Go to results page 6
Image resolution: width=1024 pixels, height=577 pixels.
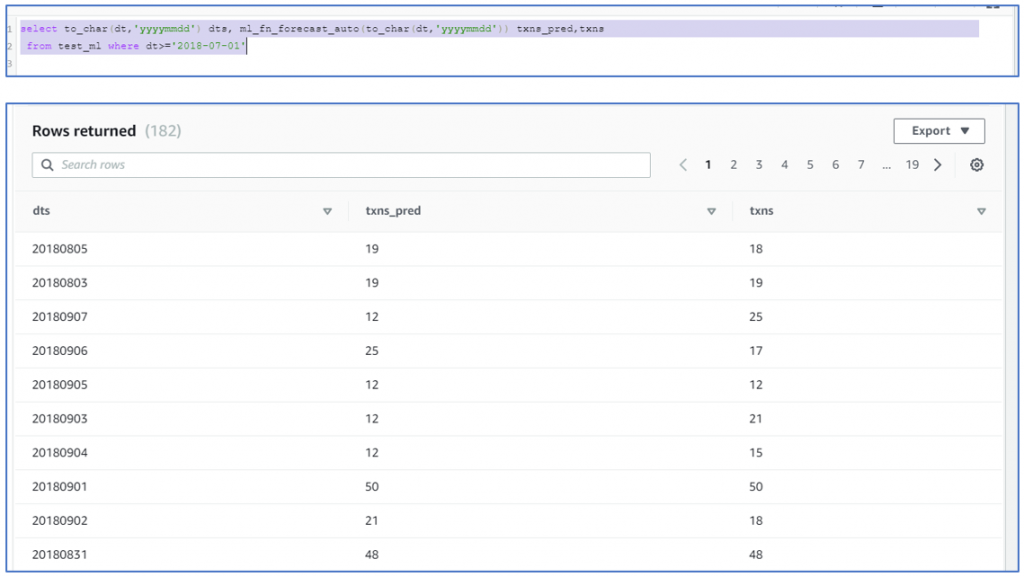[x=835, y=165]
